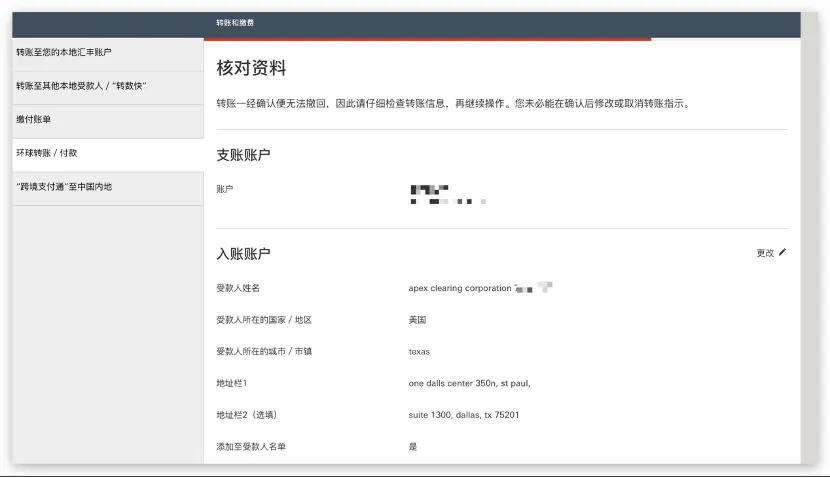Click the suite 1300, dallas, tx 75201 value

click(x=464, y=415)
